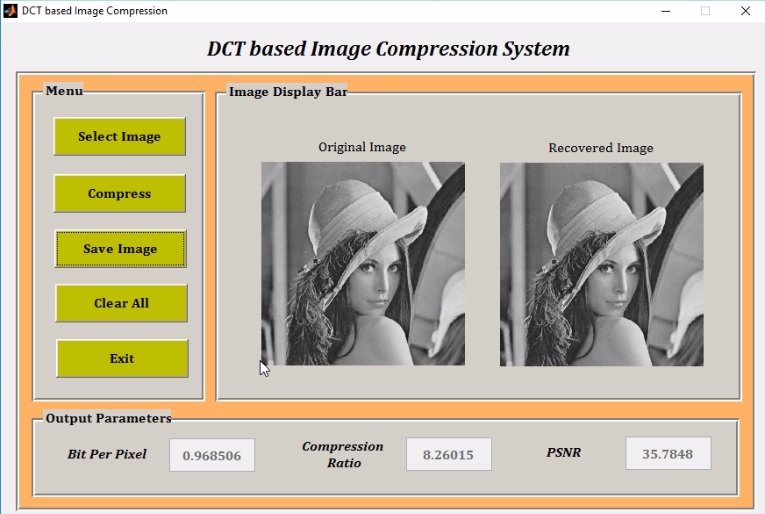The width and height of the screenshot is (765, 514).
Task: Click the Bit Per Pixel value field
Action: click(212, 455)
